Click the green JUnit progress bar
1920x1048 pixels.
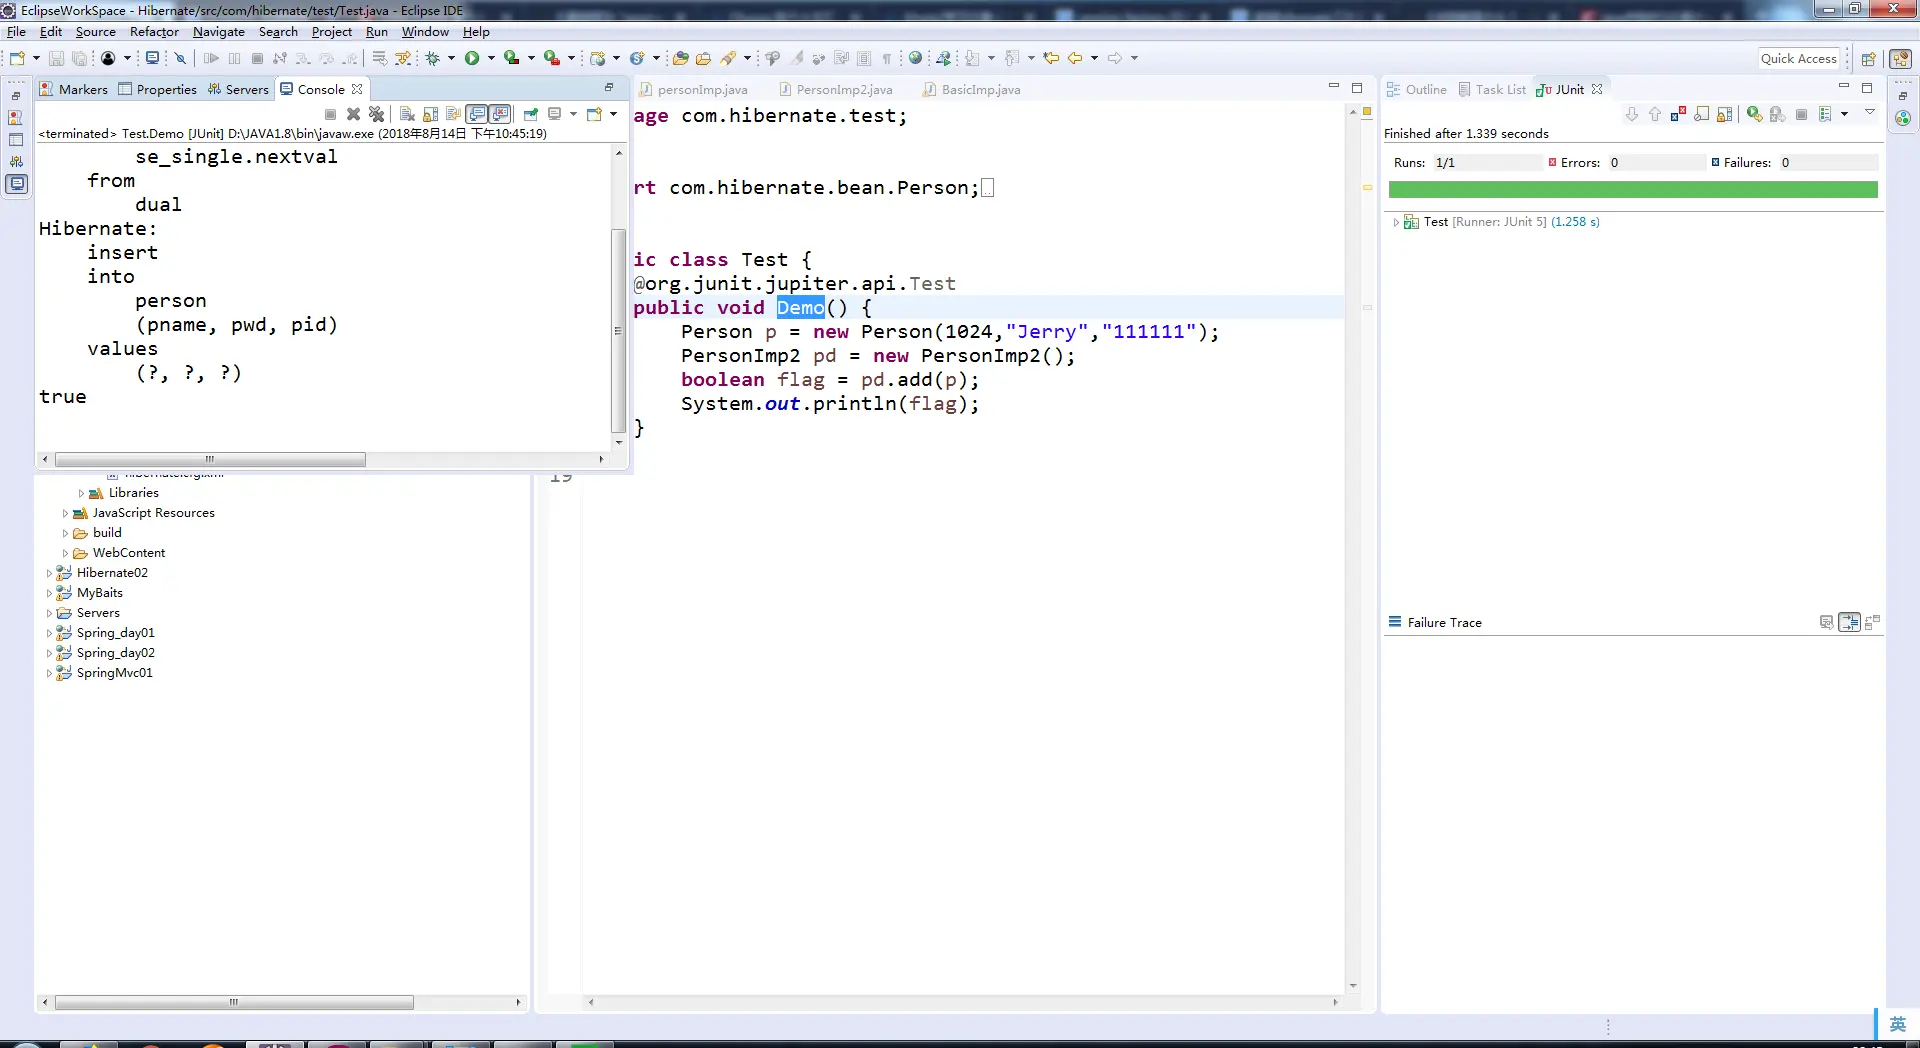pyautogui.click(x=1633, y=190)
